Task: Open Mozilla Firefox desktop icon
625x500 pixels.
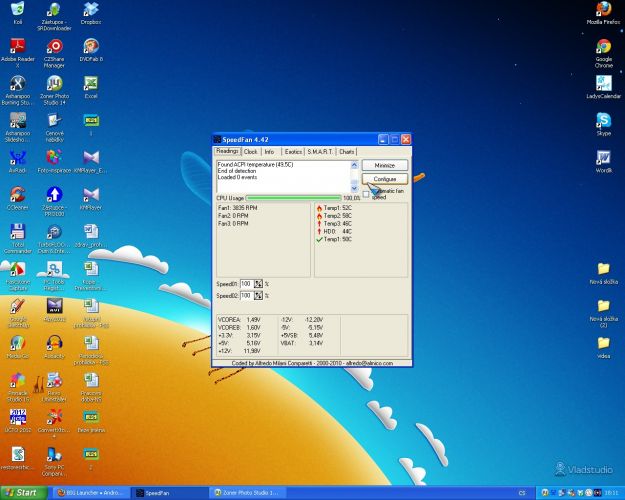Action: pyautogui.click(x=603, y=12)
